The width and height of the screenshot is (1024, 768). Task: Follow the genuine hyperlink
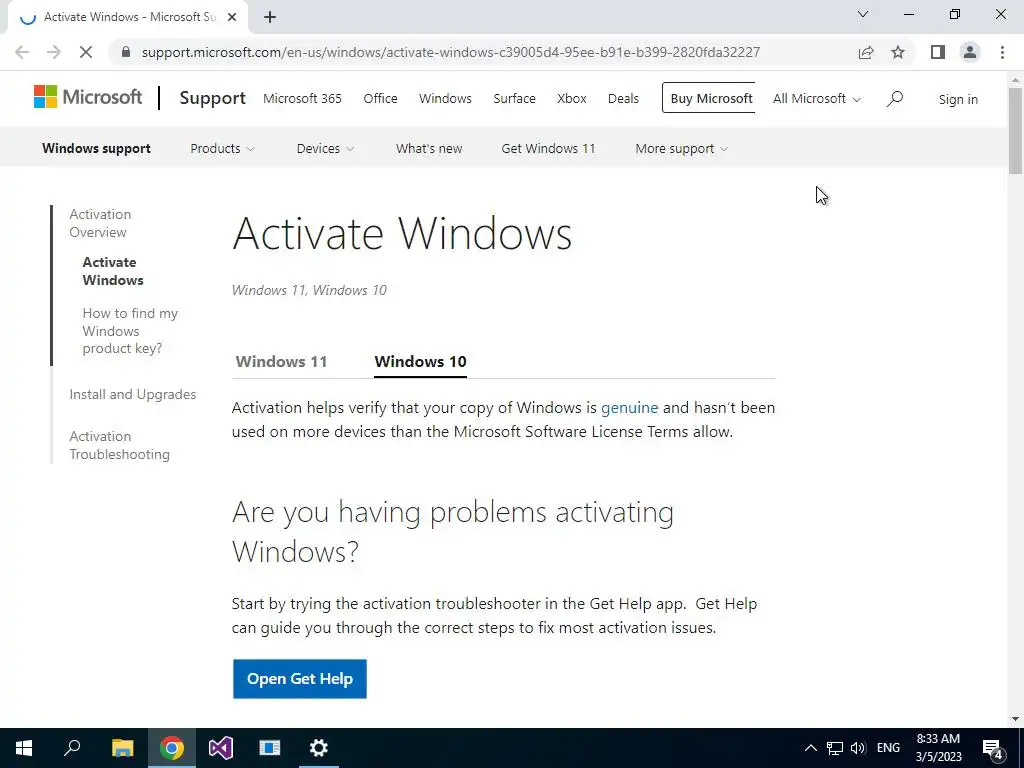coord(630,408)
